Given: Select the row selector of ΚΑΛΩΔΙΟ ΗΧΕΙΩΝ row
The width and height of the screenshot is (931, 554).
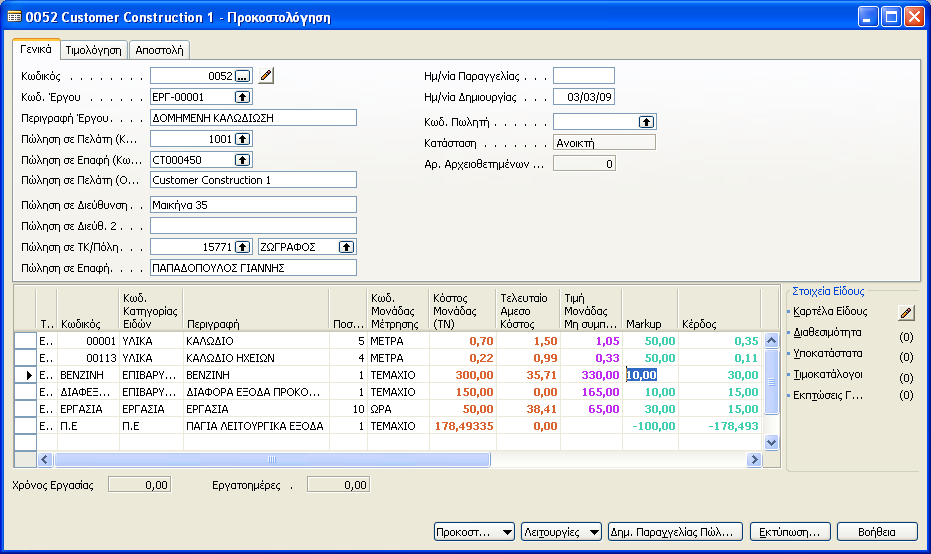Looking at the screenshot, I should point(25,358).
